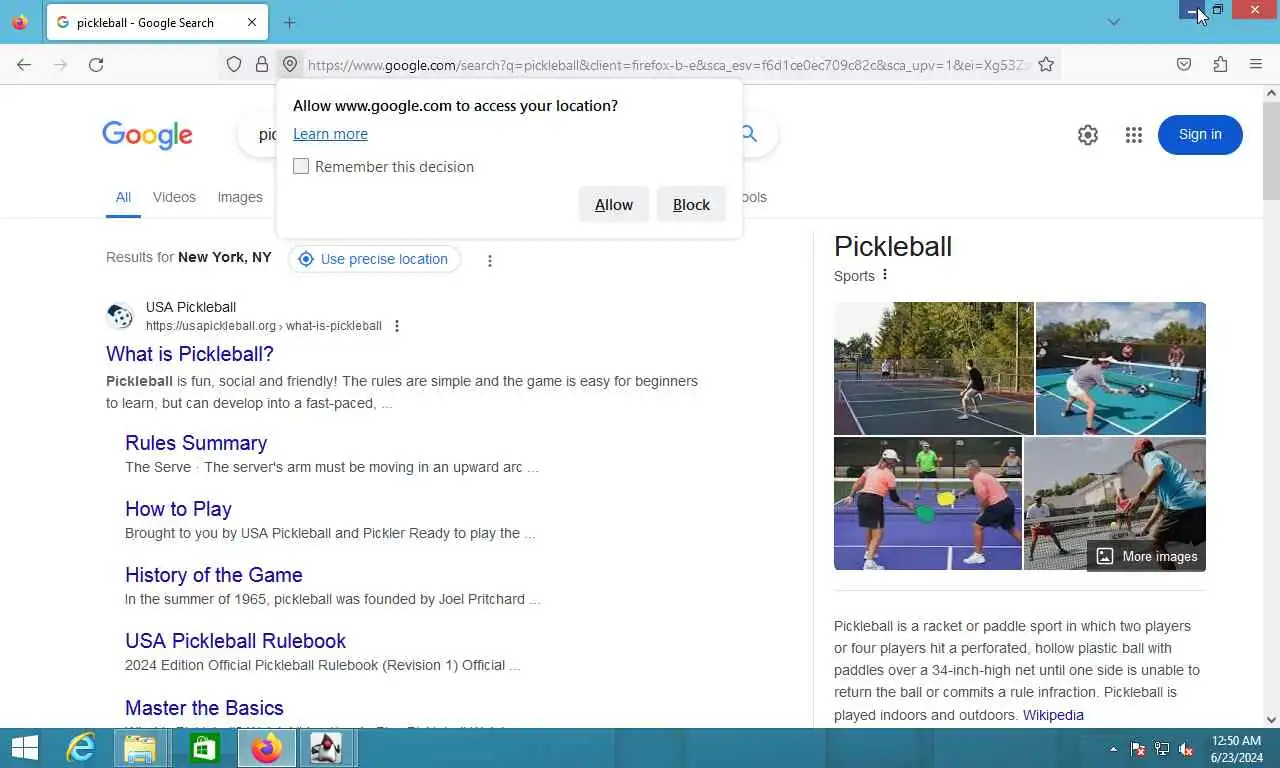Viewport: 1280px width, 768px height.
Task: Show hidden tray icons arrow
Action: tap(1114, 749)
